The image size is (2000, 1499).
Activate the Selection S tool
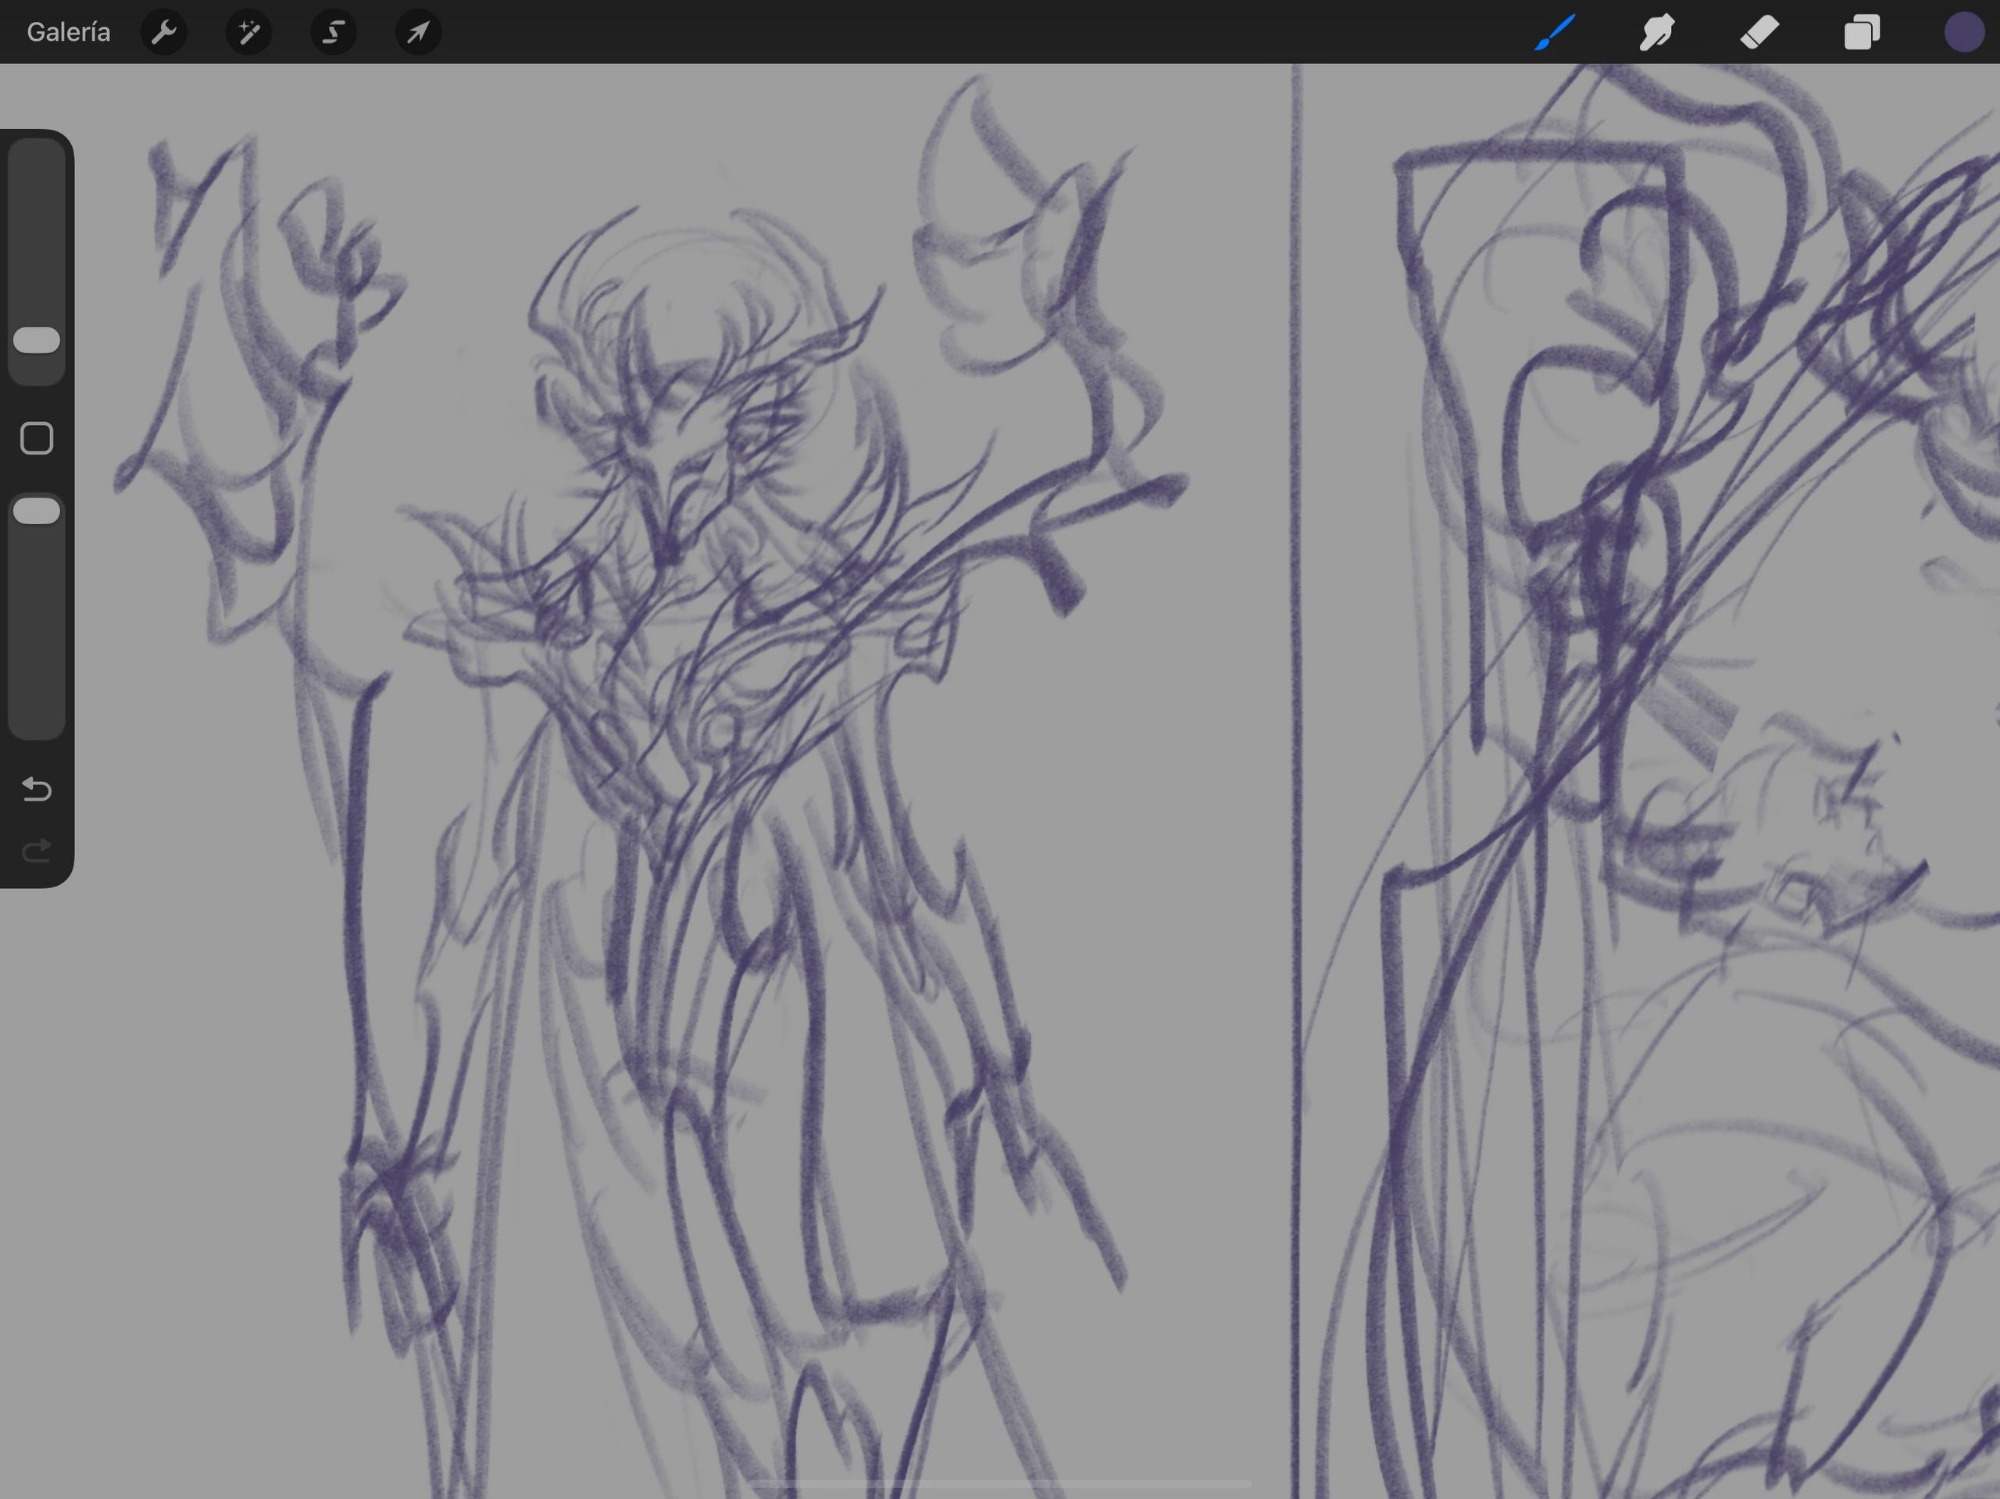click(333, 32)
